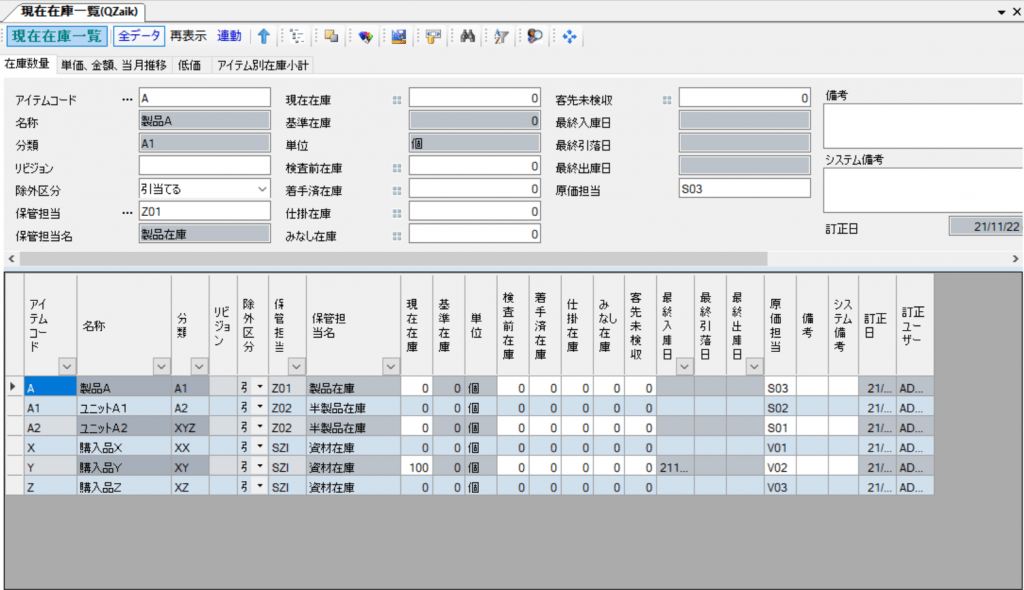
Task: Click into the 備考 text area
Action: (923, 126)
